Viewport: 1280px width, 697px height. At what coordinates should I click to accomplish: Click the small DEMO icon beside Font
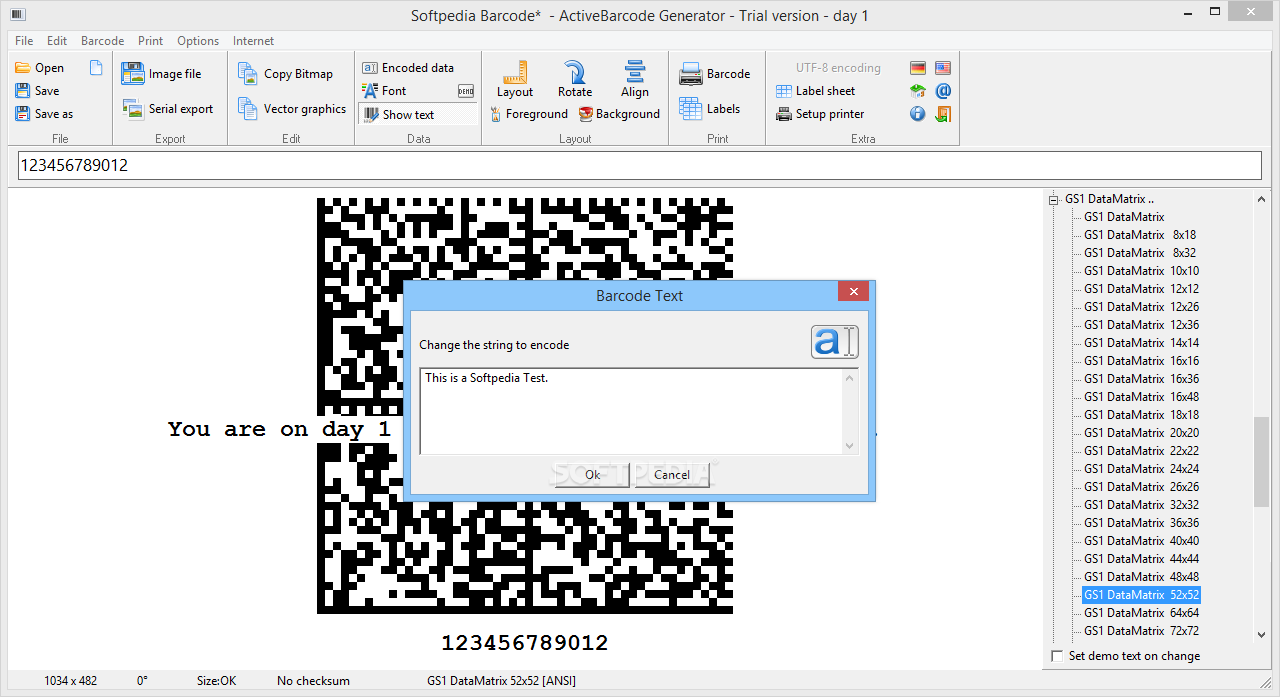click(x=466, y=91)
